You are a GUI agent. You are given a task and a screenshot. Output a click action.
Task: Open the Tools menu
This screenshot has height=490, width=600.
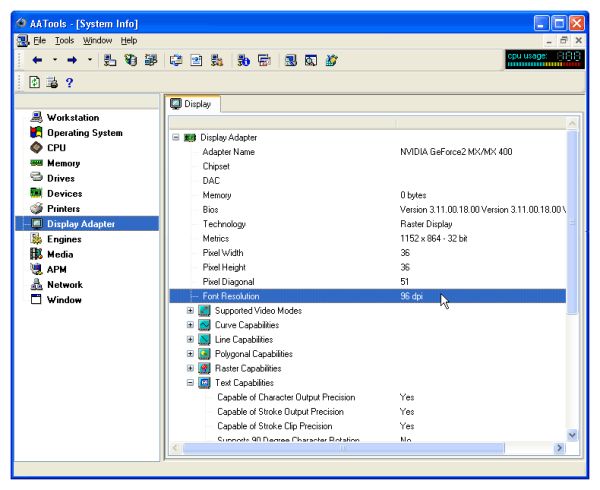coord(64,40)
